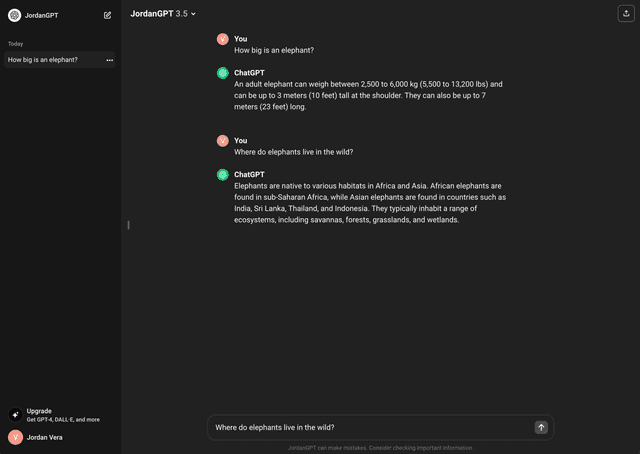Image resolution: width=640 pixels, height=454 pixels.
Task: Click "Get GPT-4, DALL·E, and more" upgrade link
Action: (63, 420)
